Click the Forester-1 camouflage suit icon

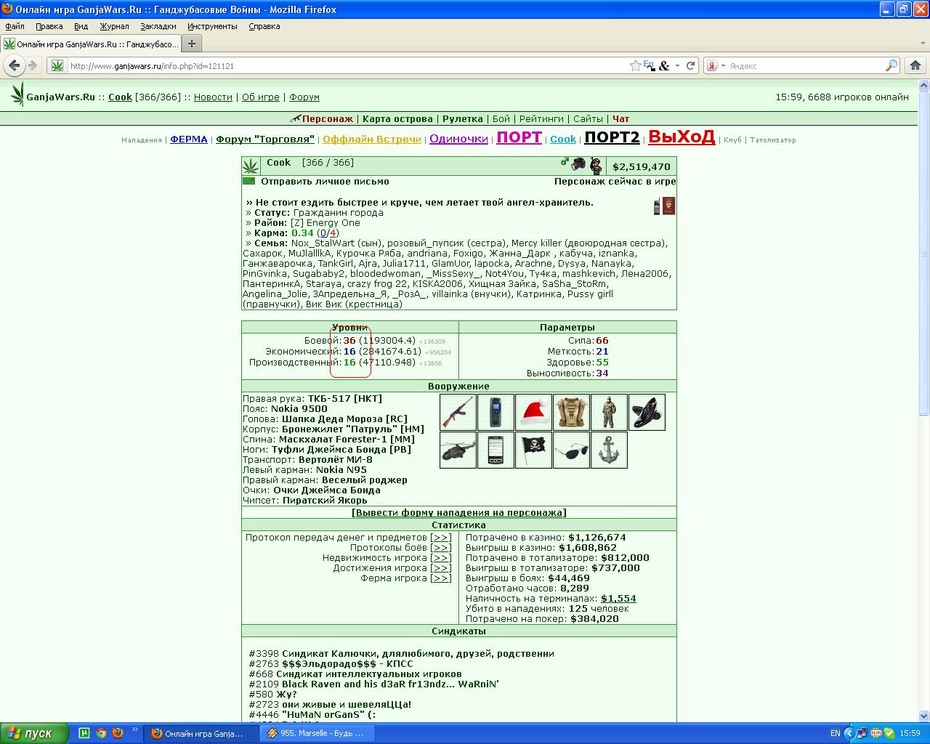(609, 412)
